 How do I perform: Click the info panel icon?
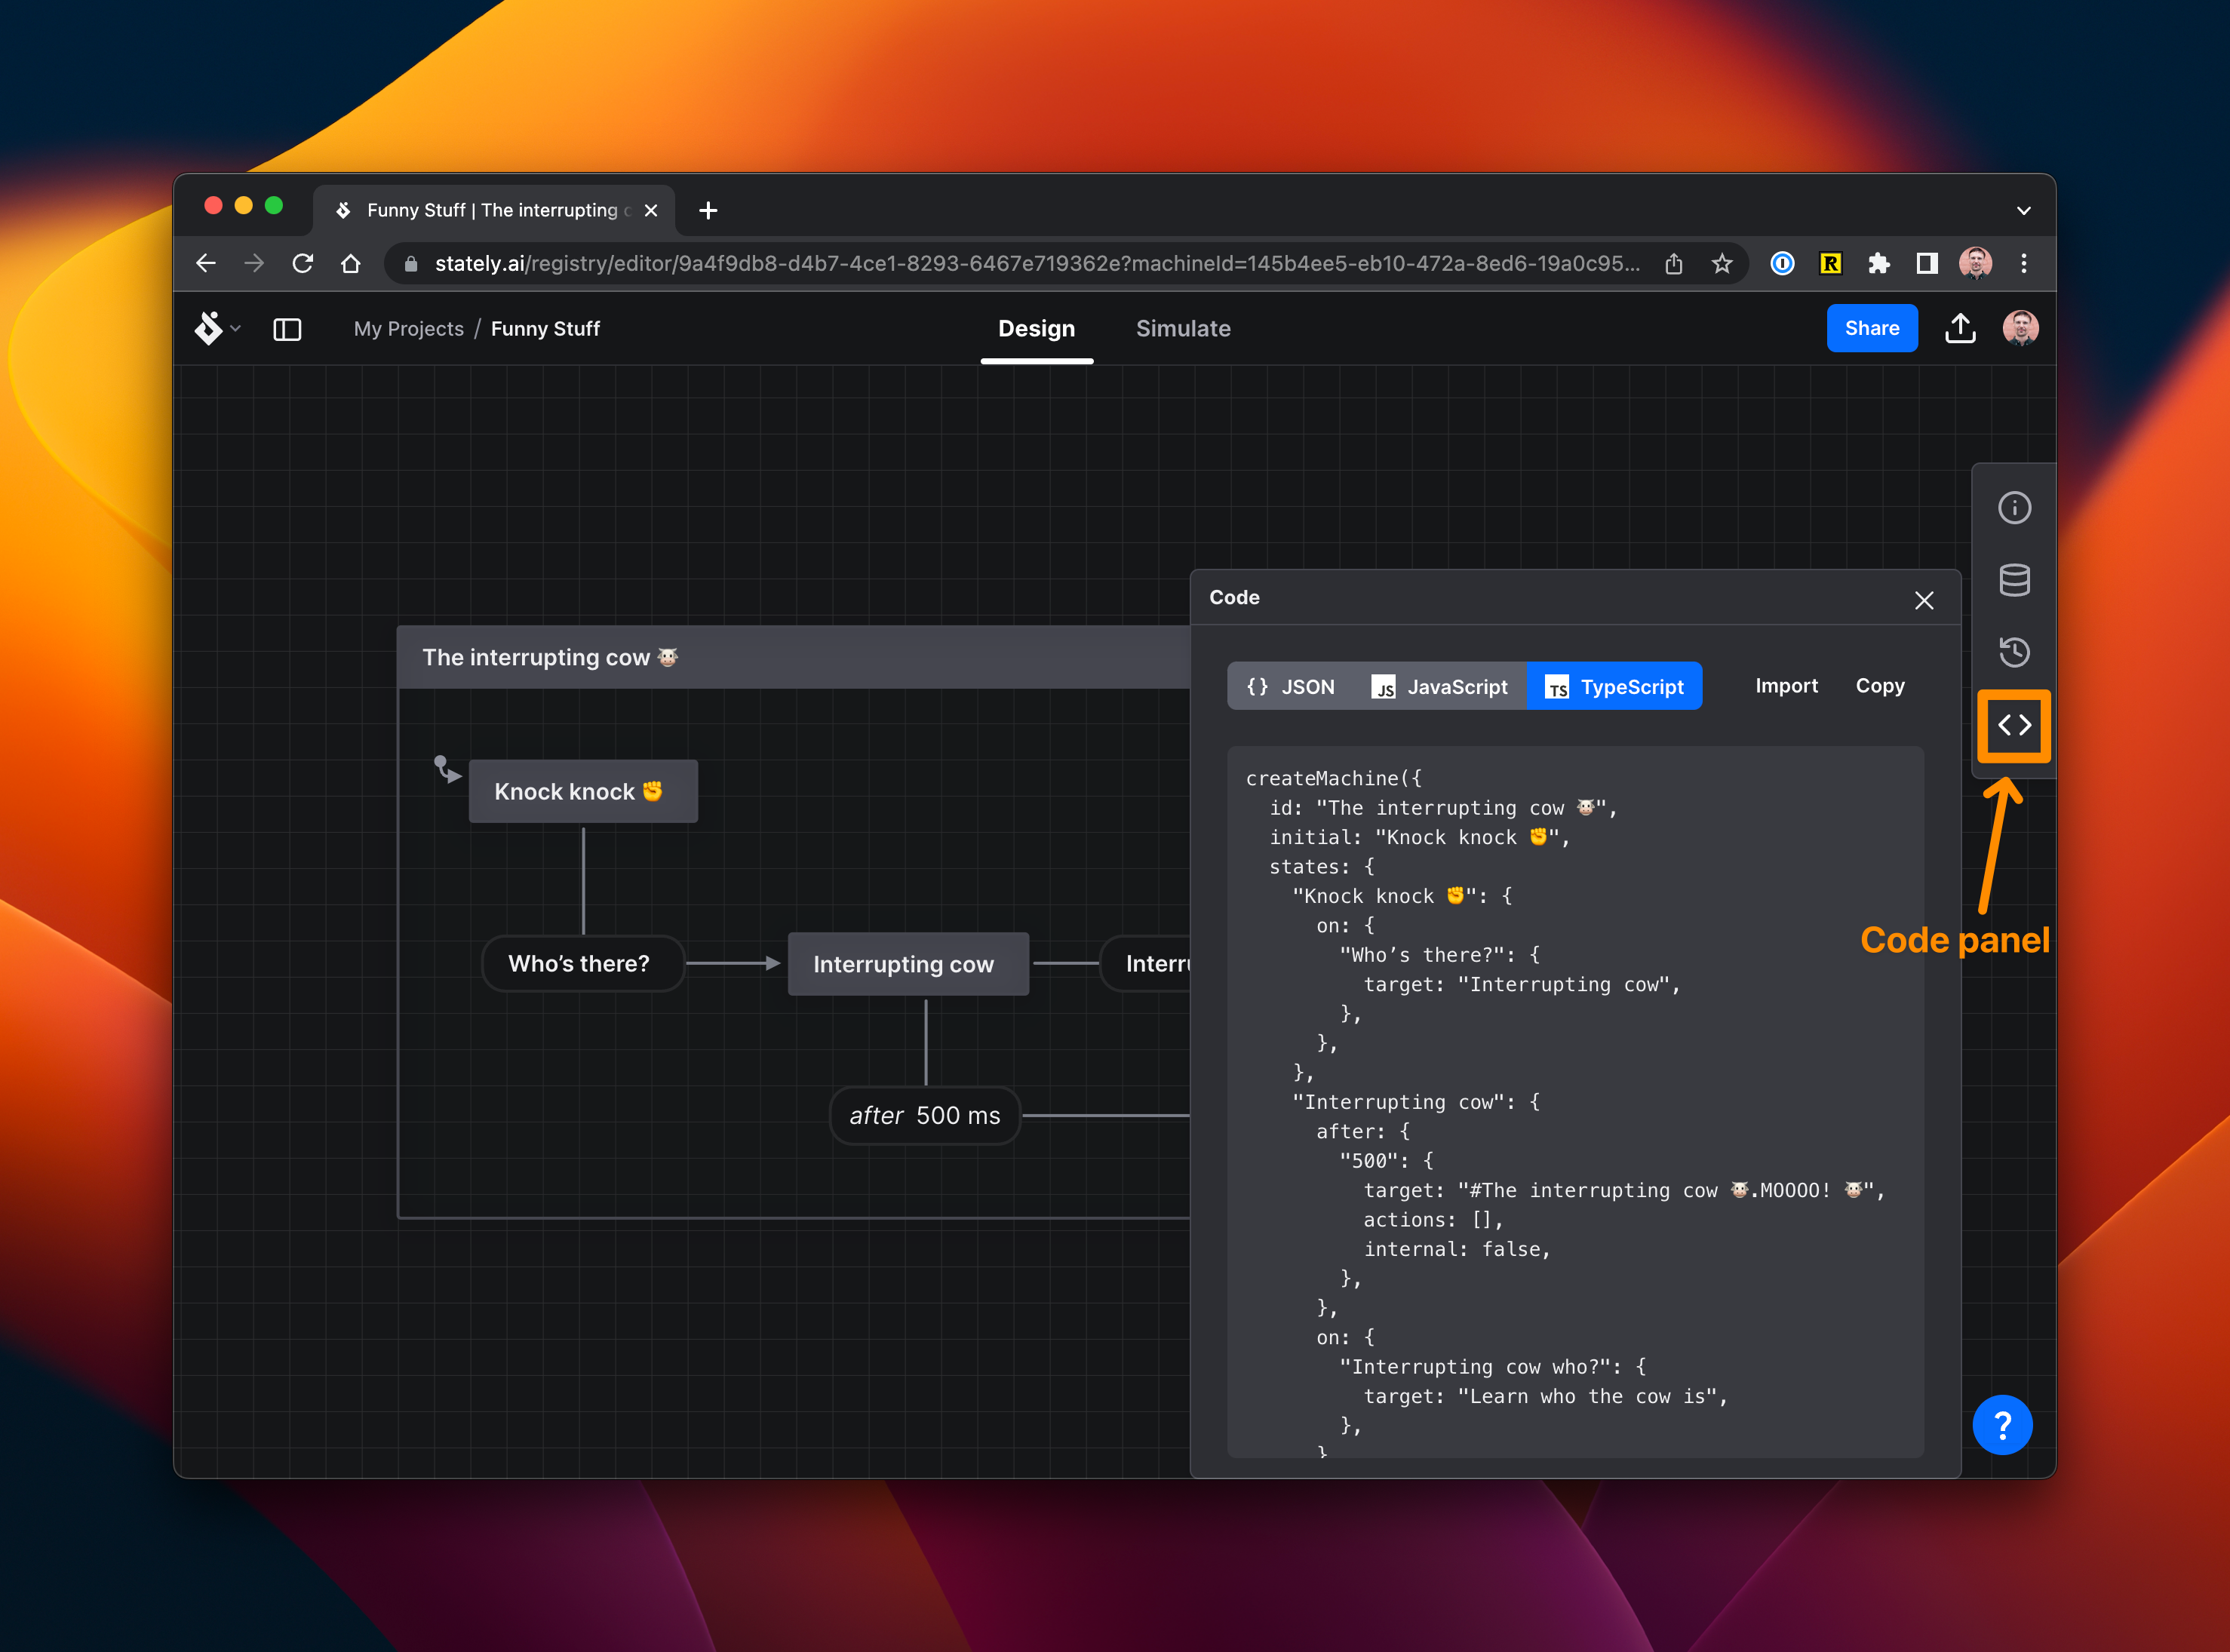coord(2011,507)
